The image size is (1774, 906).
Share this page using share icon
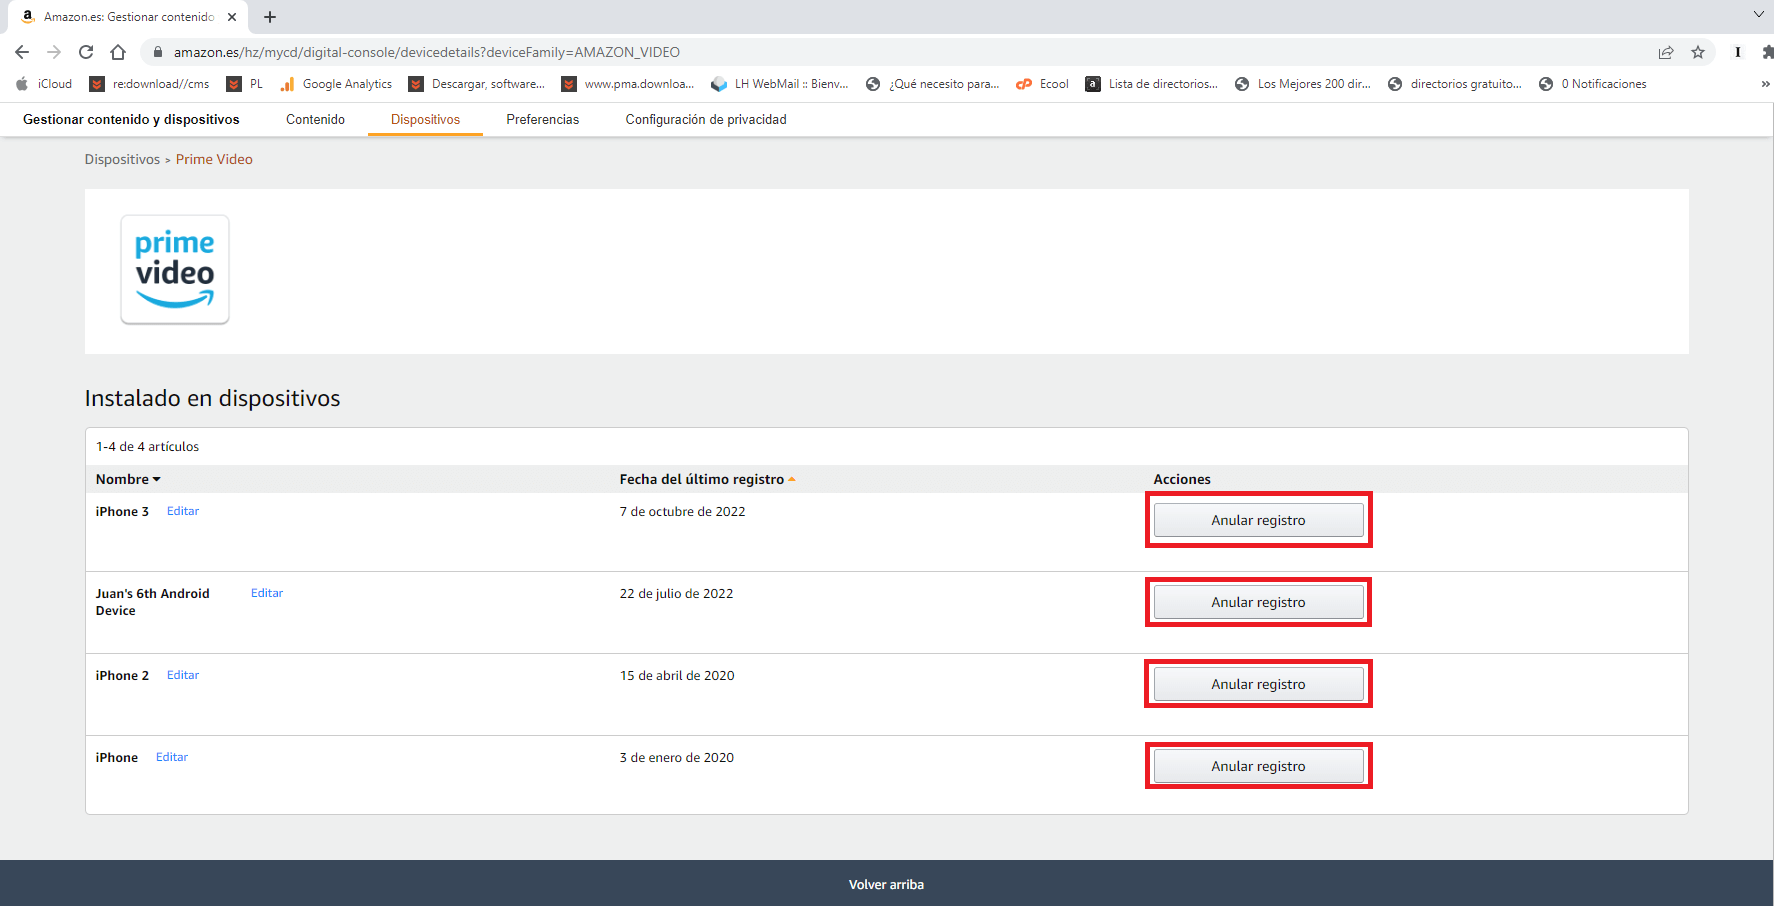[1666, 52]
